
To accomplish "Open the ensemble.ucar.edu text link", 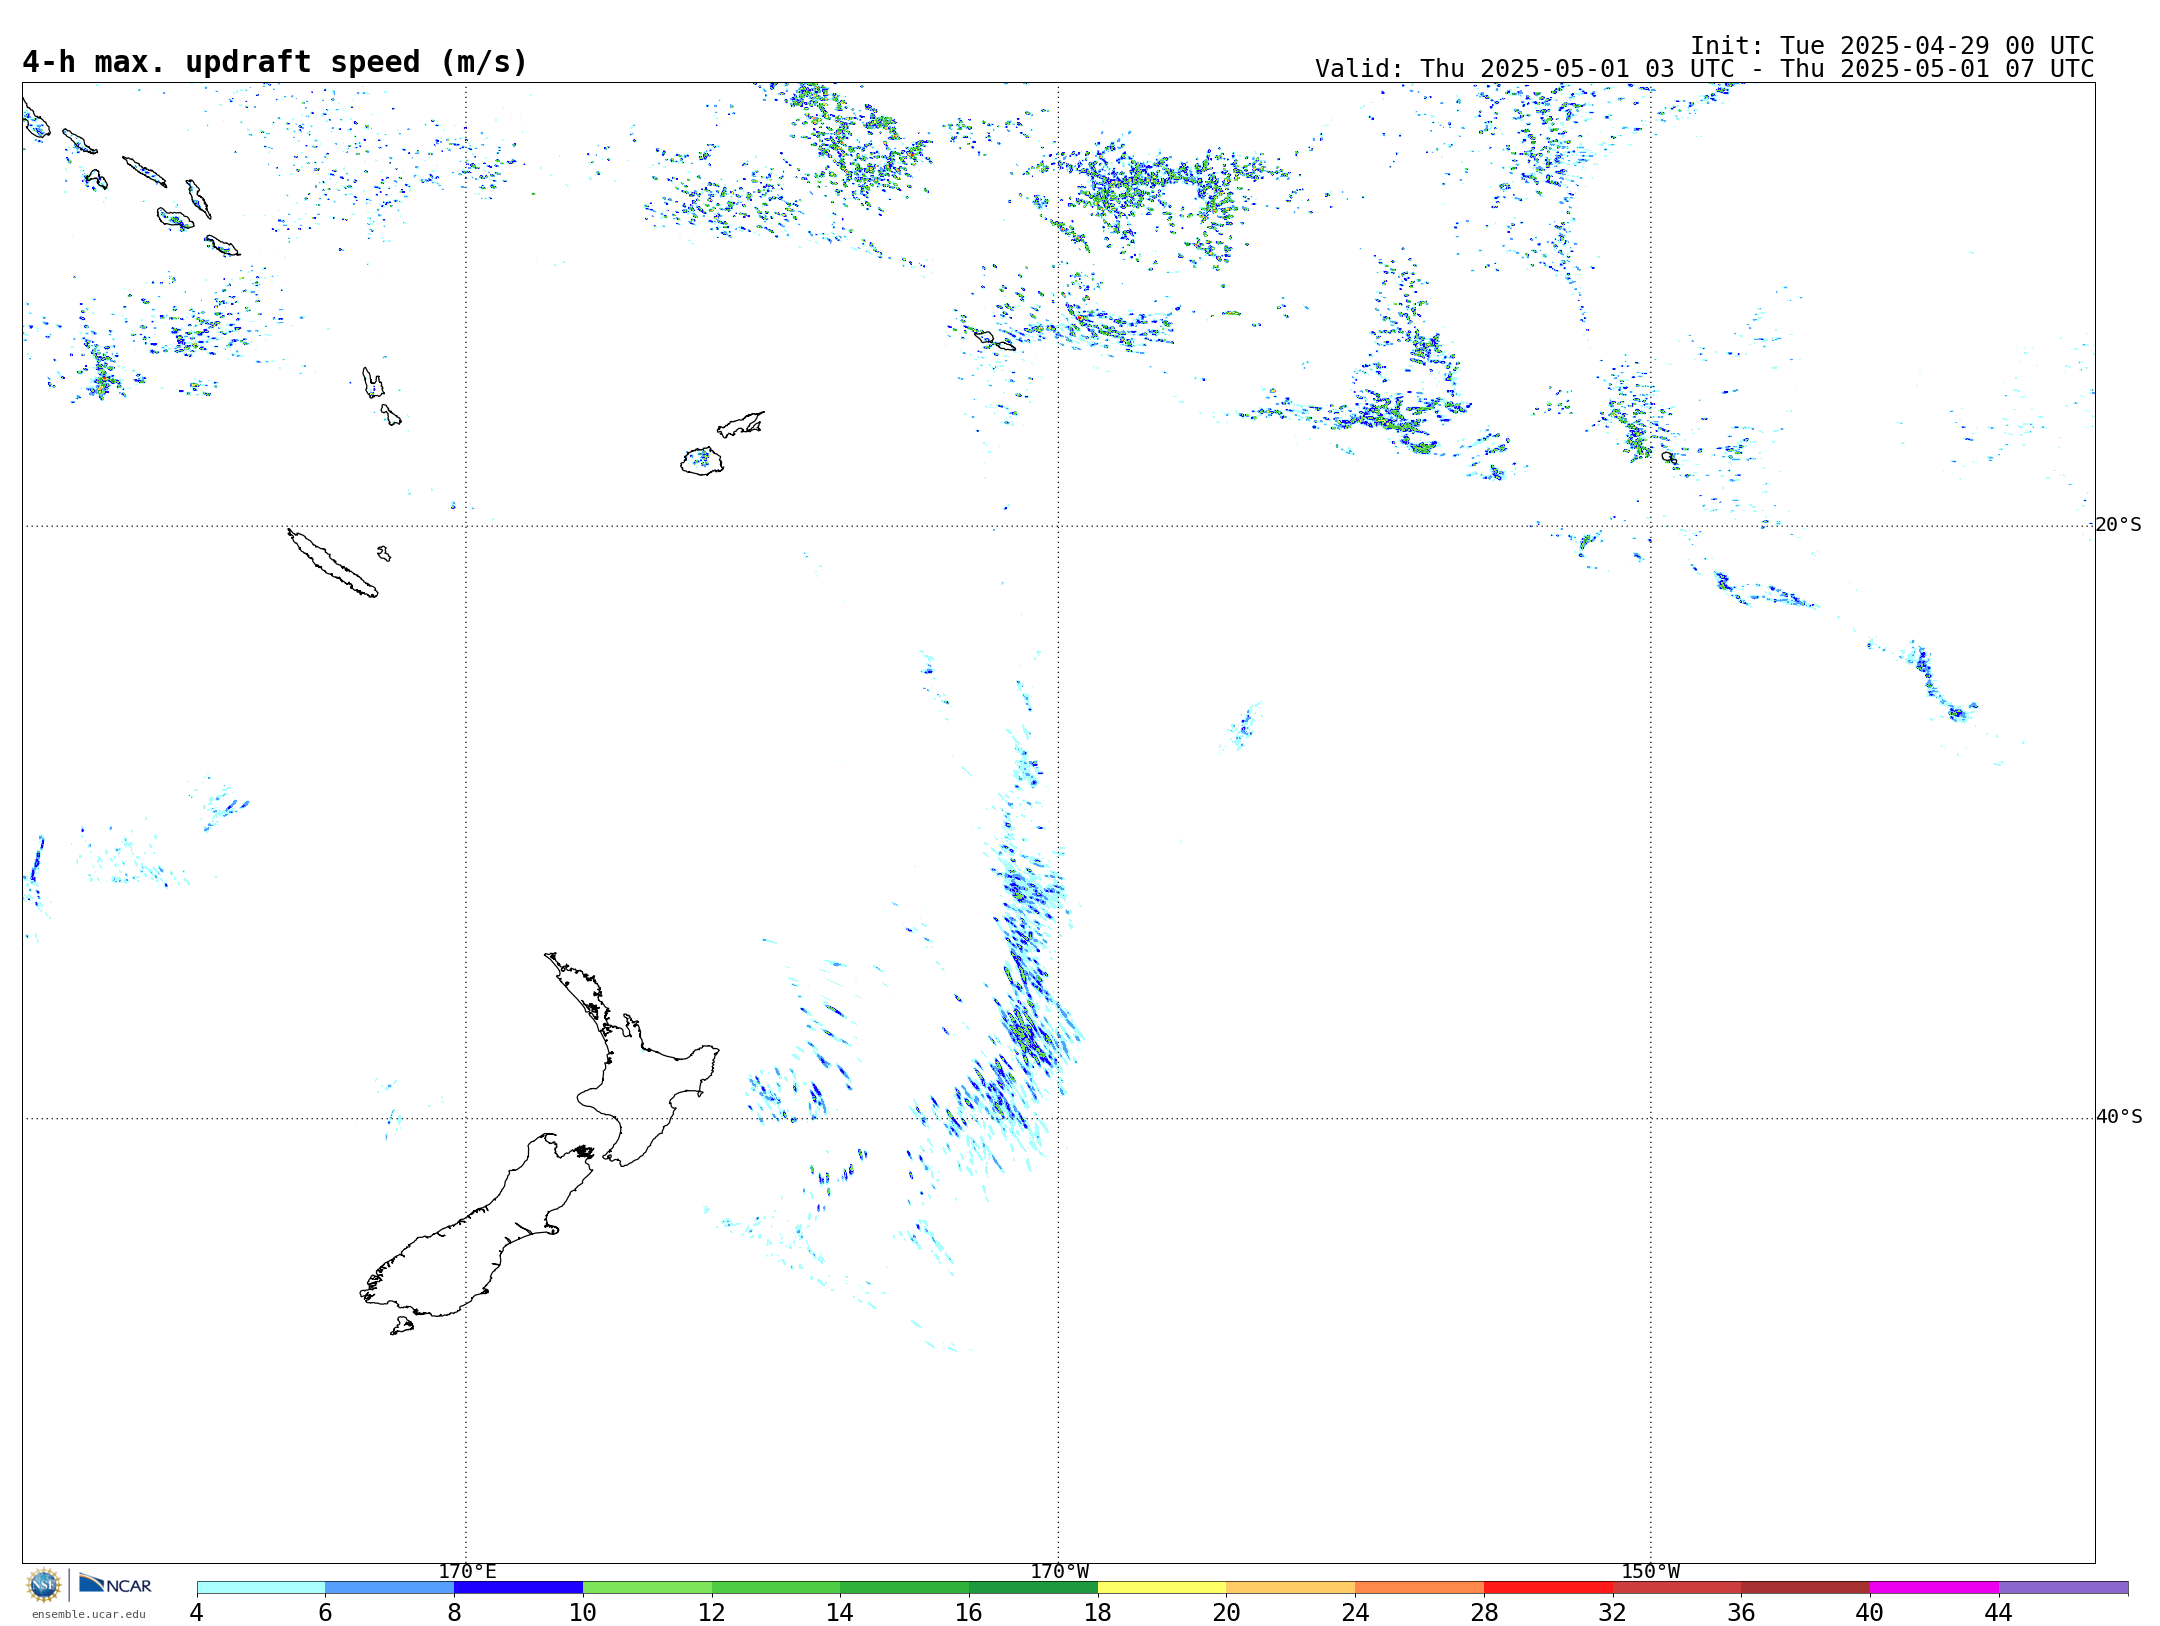I will point(88,1614).
